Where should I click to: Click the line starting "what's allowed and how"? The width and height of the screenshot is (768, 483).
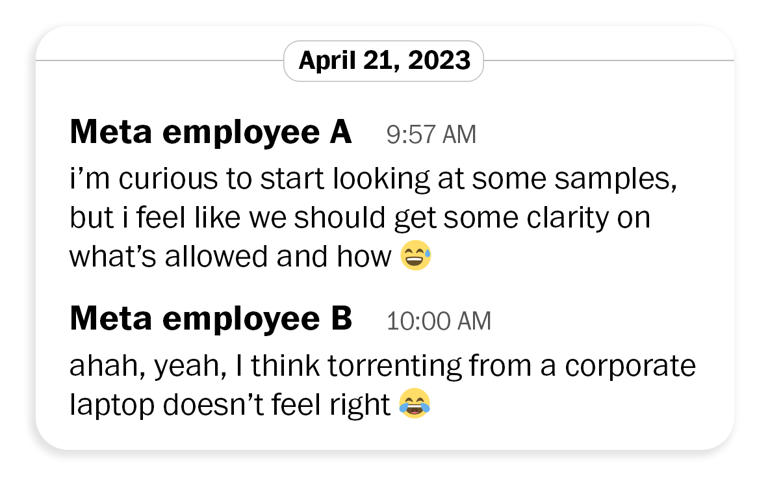tap(229, 256)
